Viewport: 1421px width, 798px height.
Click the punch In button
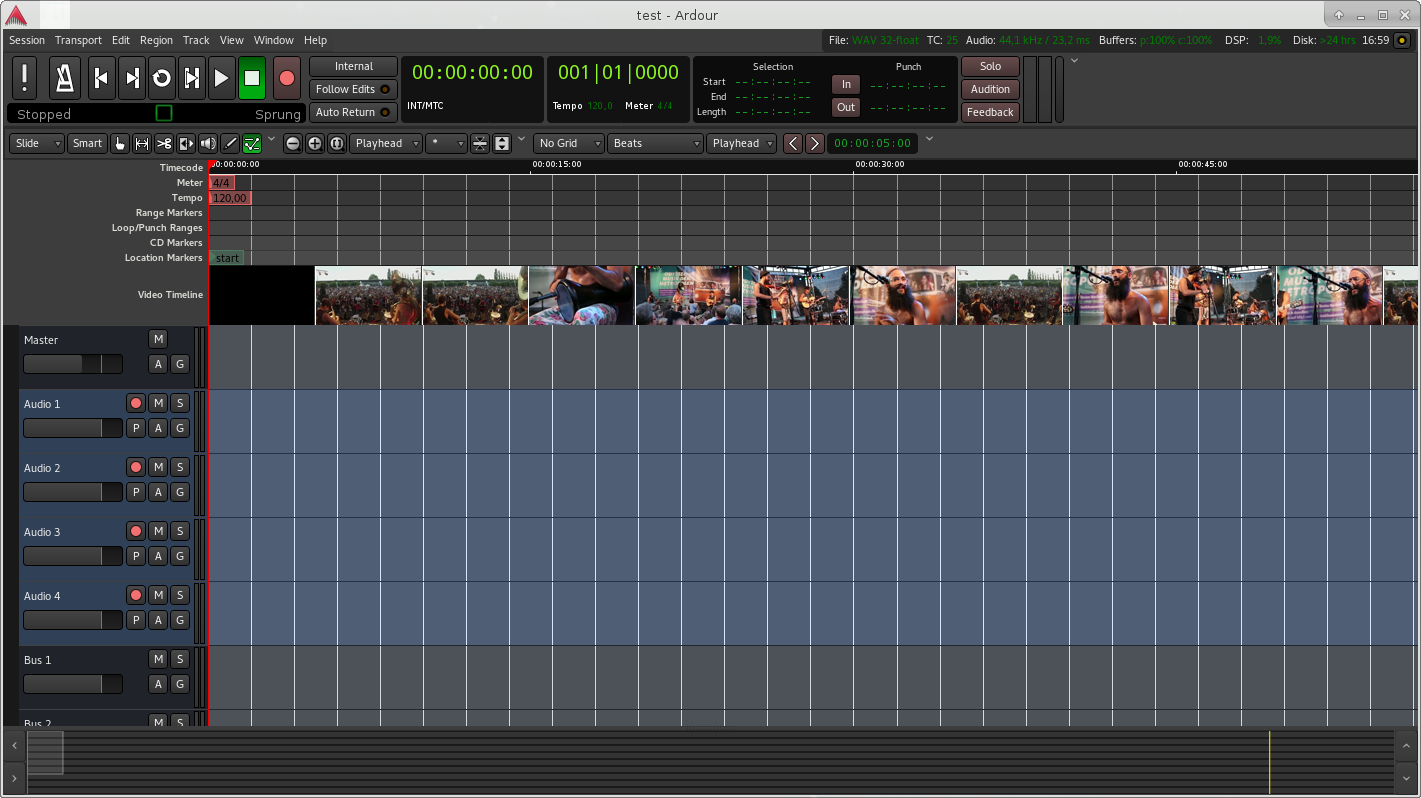point(846,84)
